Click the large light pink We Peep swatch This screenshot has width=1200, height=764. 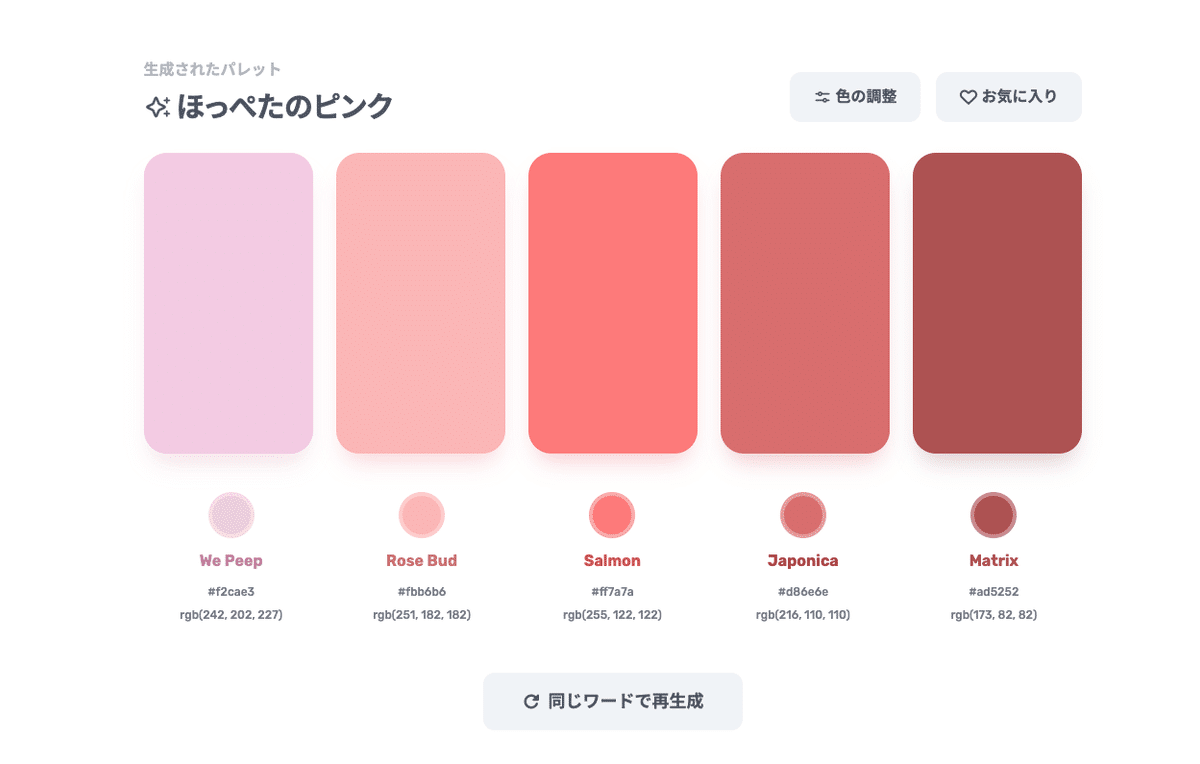(x=229, y=303)
